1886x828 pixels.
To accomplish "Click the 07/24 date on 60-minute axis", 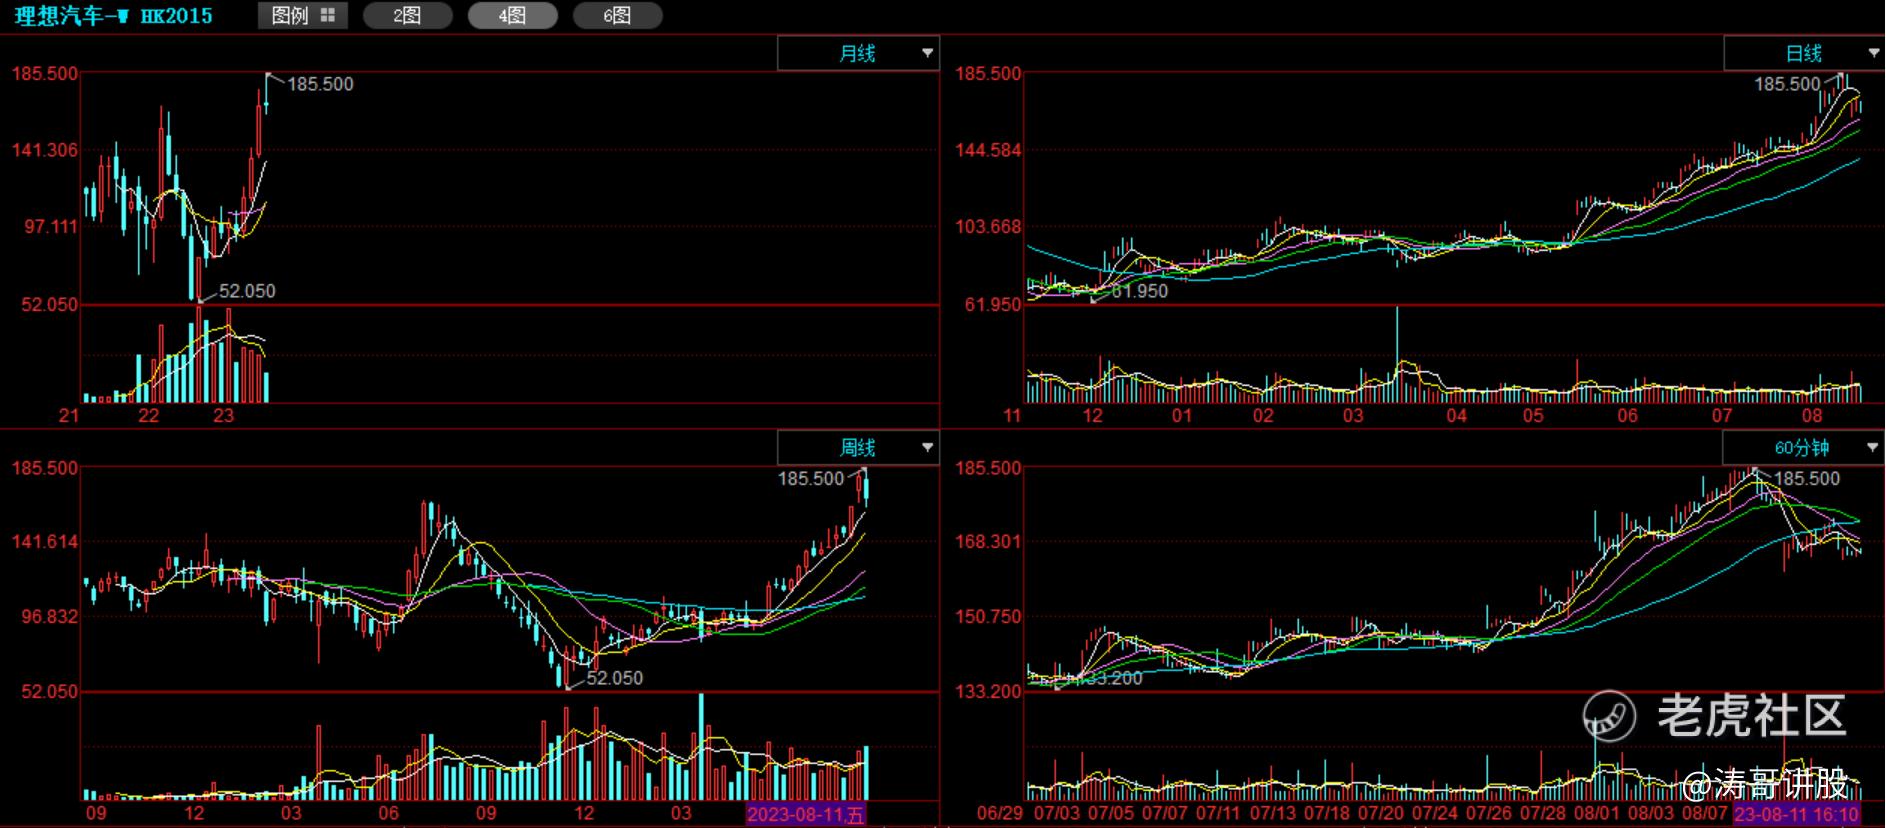I will (1435, 813).
